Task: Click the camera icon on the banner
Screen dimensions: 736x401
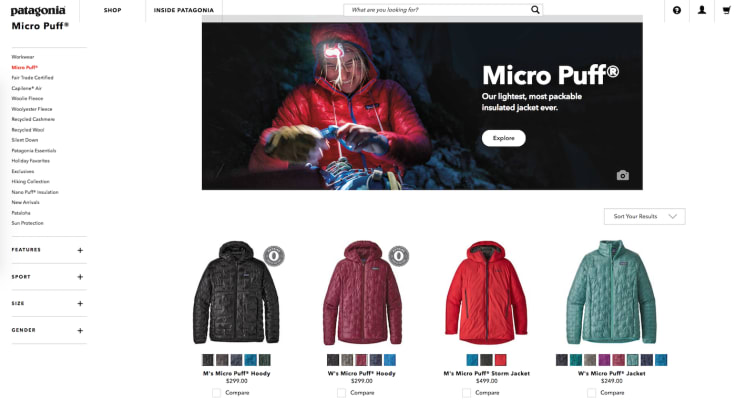Action: tap(622, 175)
